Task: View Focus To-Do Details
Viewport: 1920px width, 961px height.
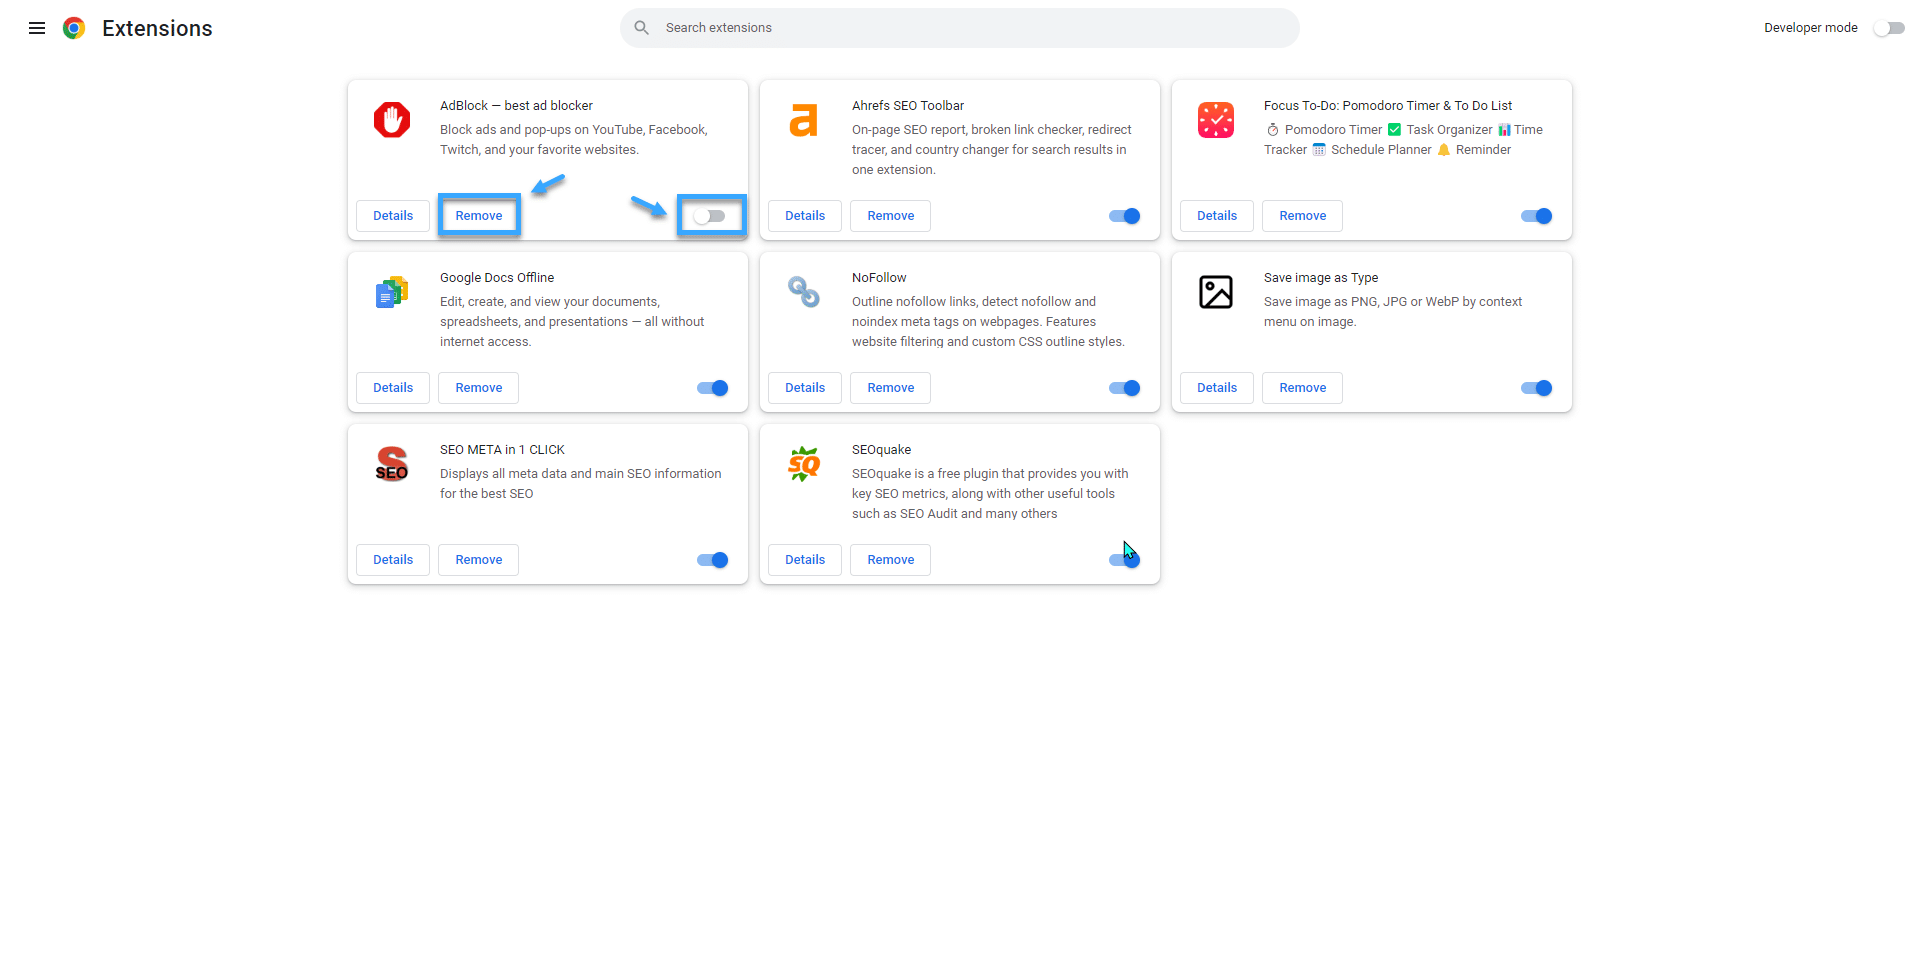Action: coord(1217,216)
